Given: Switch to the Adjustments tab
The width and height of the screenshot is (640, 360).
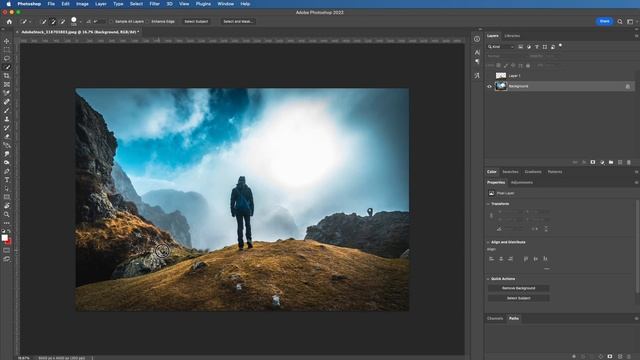Looking at the screenshot, I should point(522,182).
